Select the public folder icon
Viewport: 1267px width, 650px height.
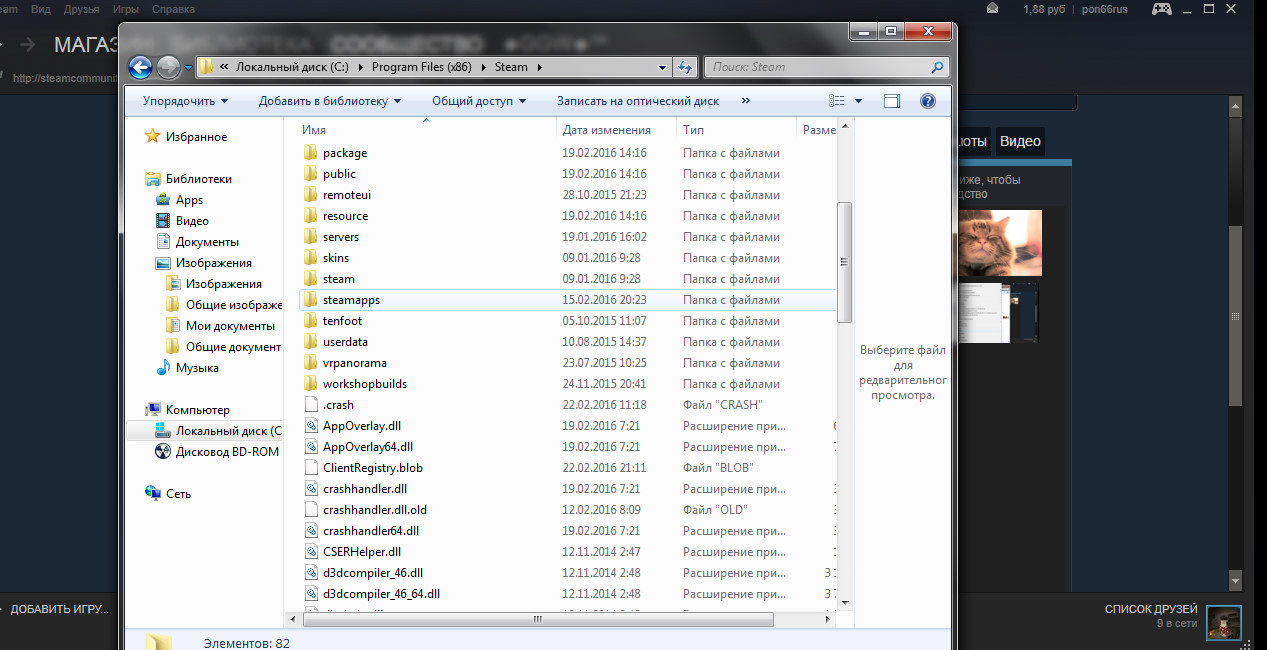(x=310, y=174)
